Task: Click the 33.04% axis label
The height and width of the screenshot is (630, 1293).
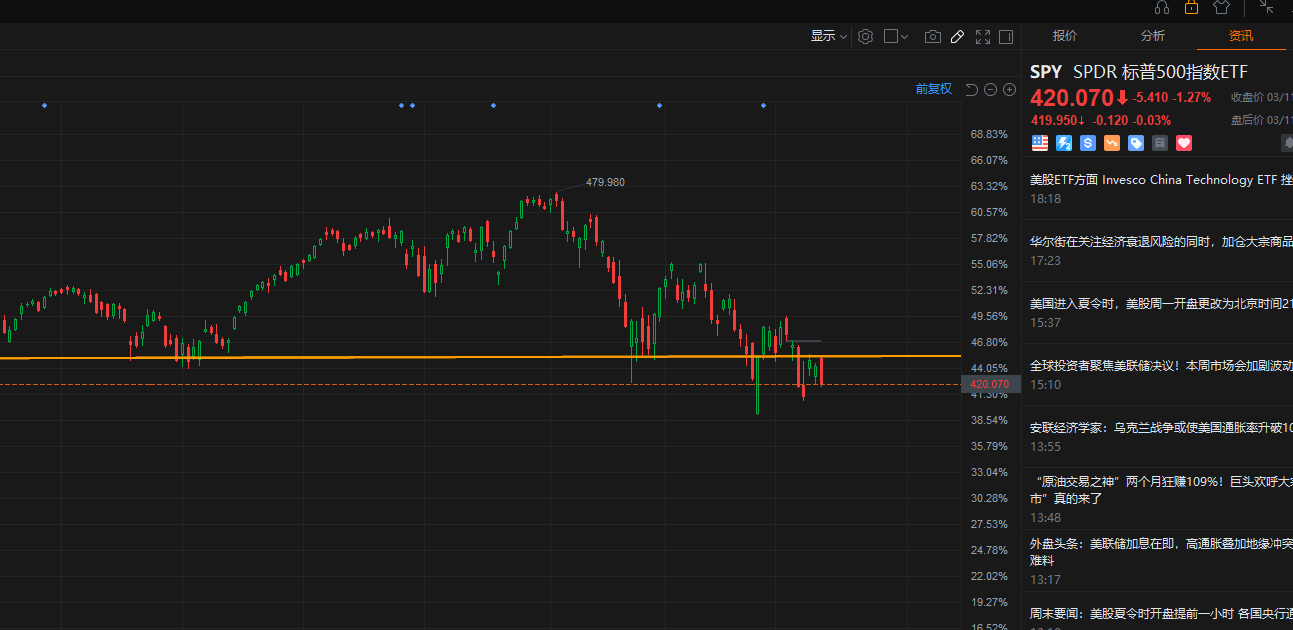Action: click(x=989, y=472)
